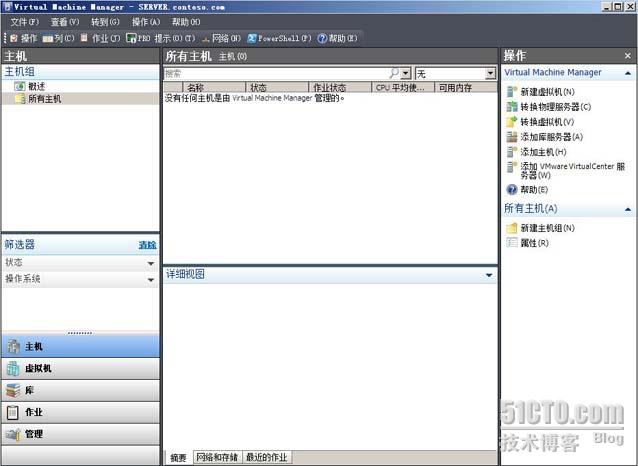Click the 新建主机组(N) folder icon
This screenshot has width=638, height=466.
pos(511,228)
